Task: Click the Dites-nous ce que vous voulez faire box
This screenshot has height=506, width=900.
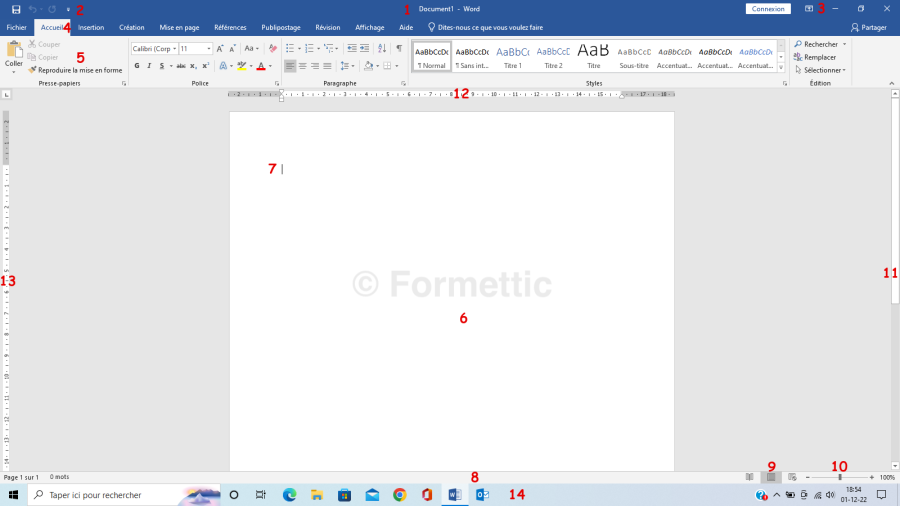Action: click(486, 27)
